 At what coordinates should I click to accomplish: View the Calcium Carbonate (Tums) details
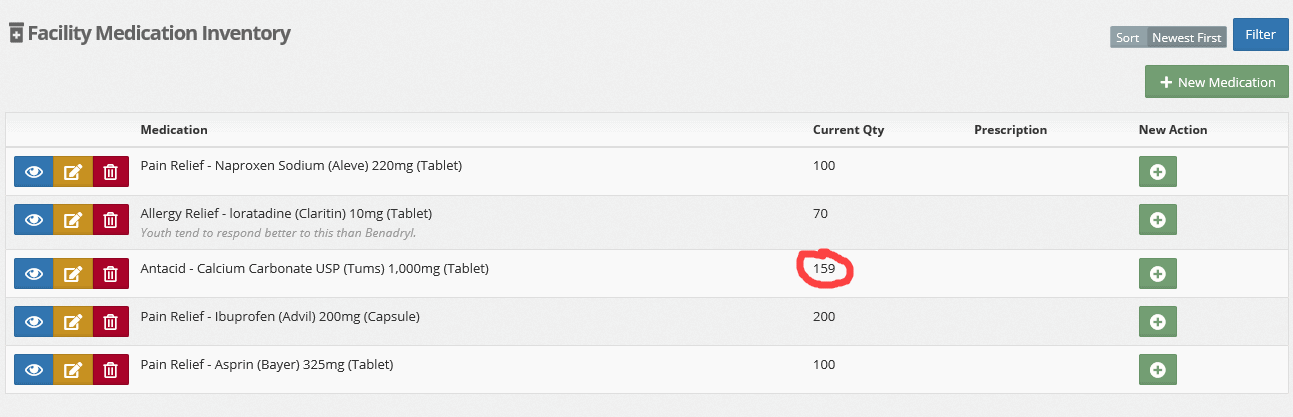tap(34, 273)
